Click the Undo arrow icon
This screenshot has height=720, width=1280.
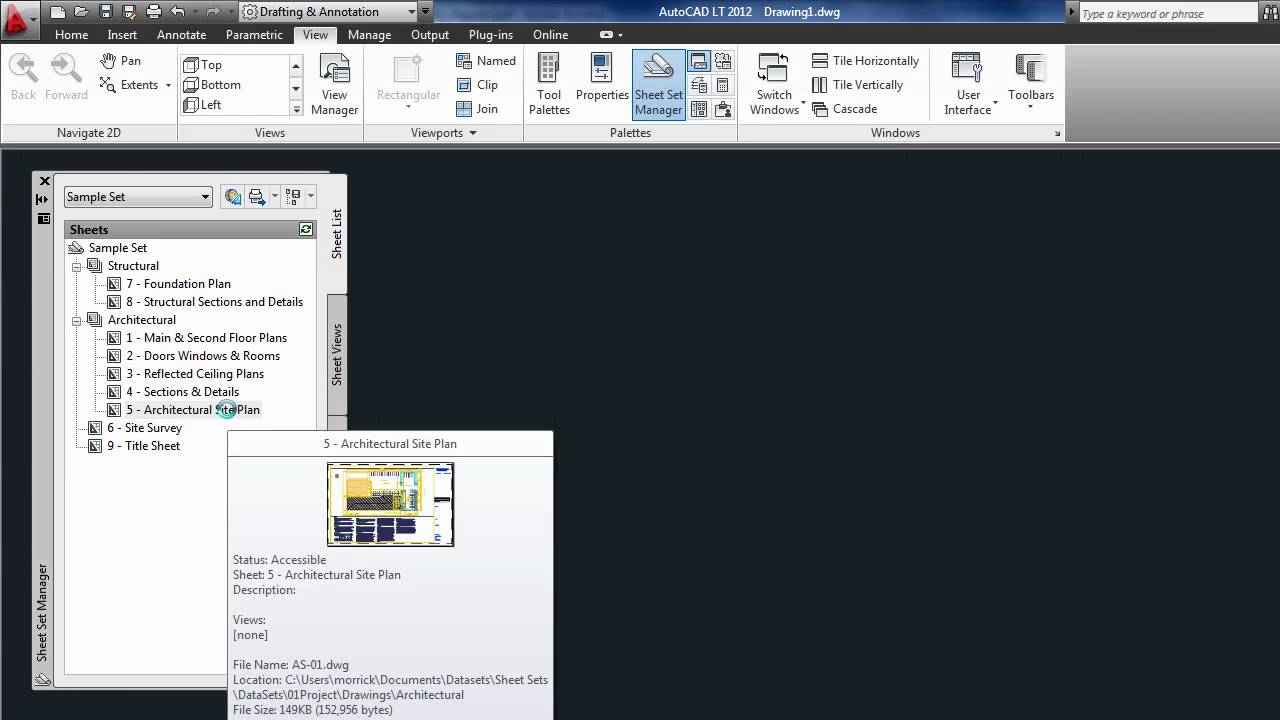(x=178, y=12)
